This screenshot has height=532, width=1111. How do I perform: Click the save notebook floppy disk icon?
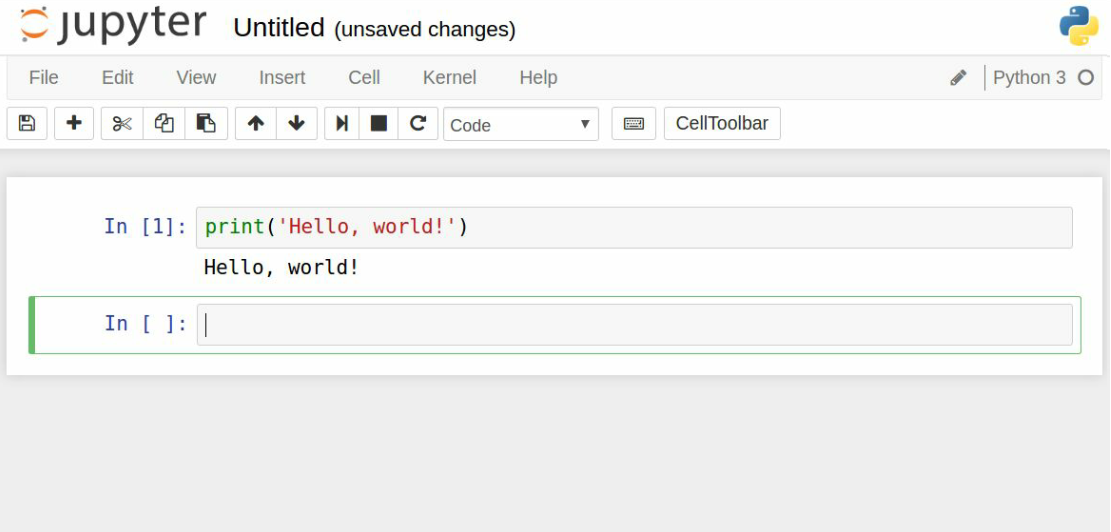[27, 124]
